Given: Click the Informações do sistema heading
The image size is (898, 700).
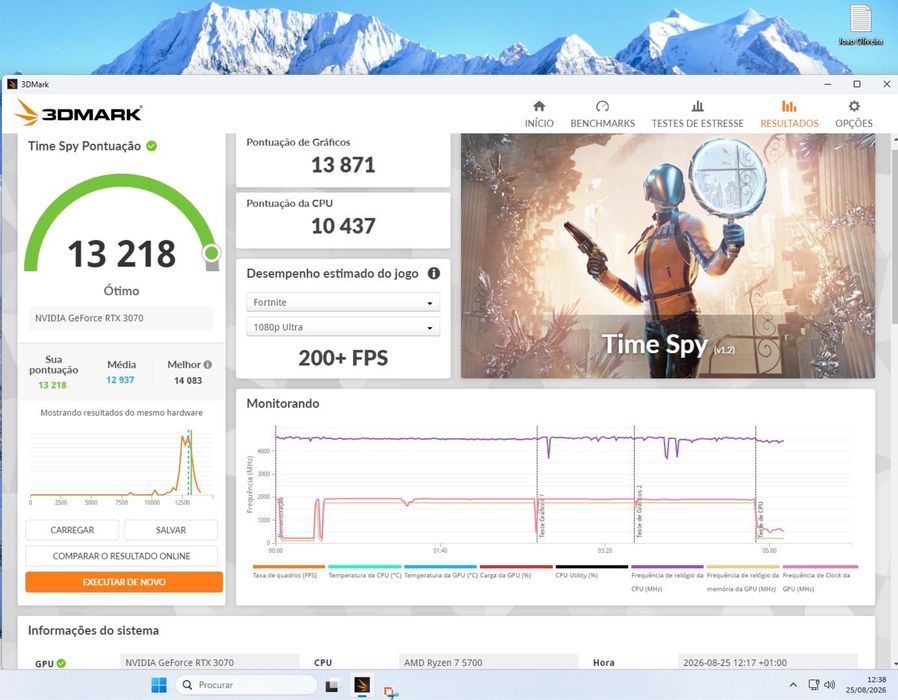Looking at the screenshot, I should point(93,631).
